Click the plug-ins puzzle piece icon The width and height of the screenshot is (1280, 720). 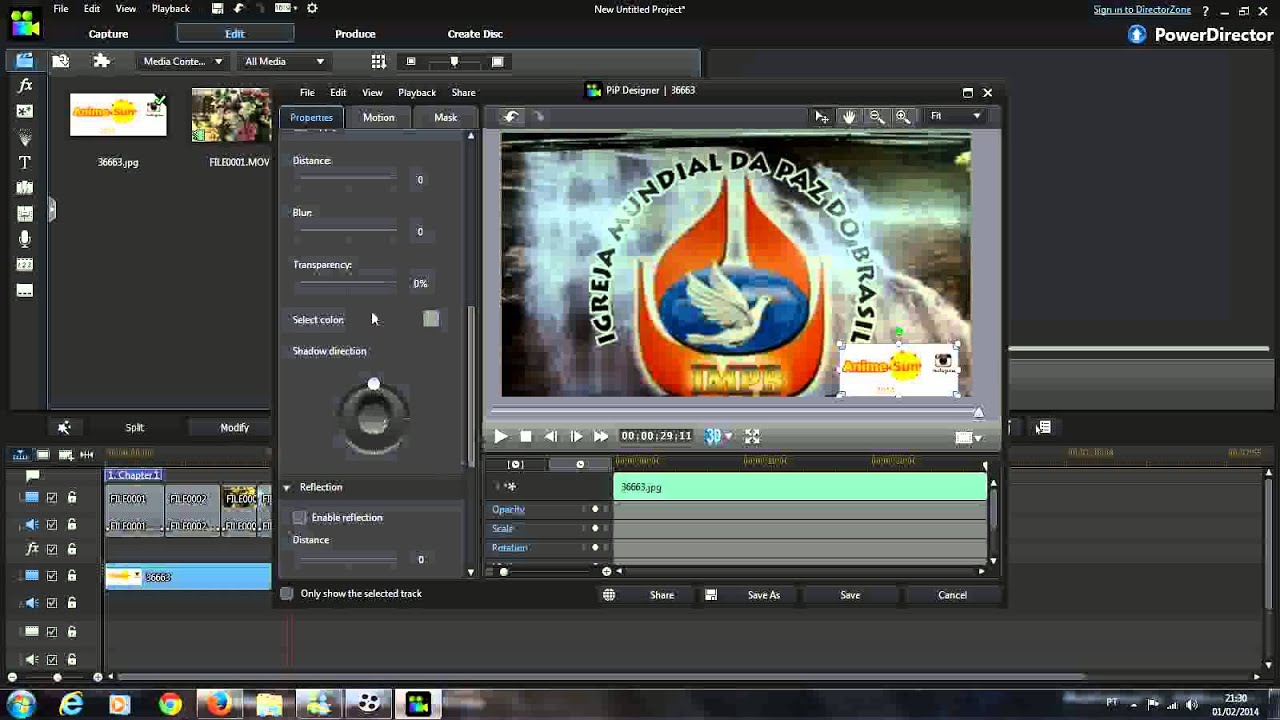coord(101,61)
